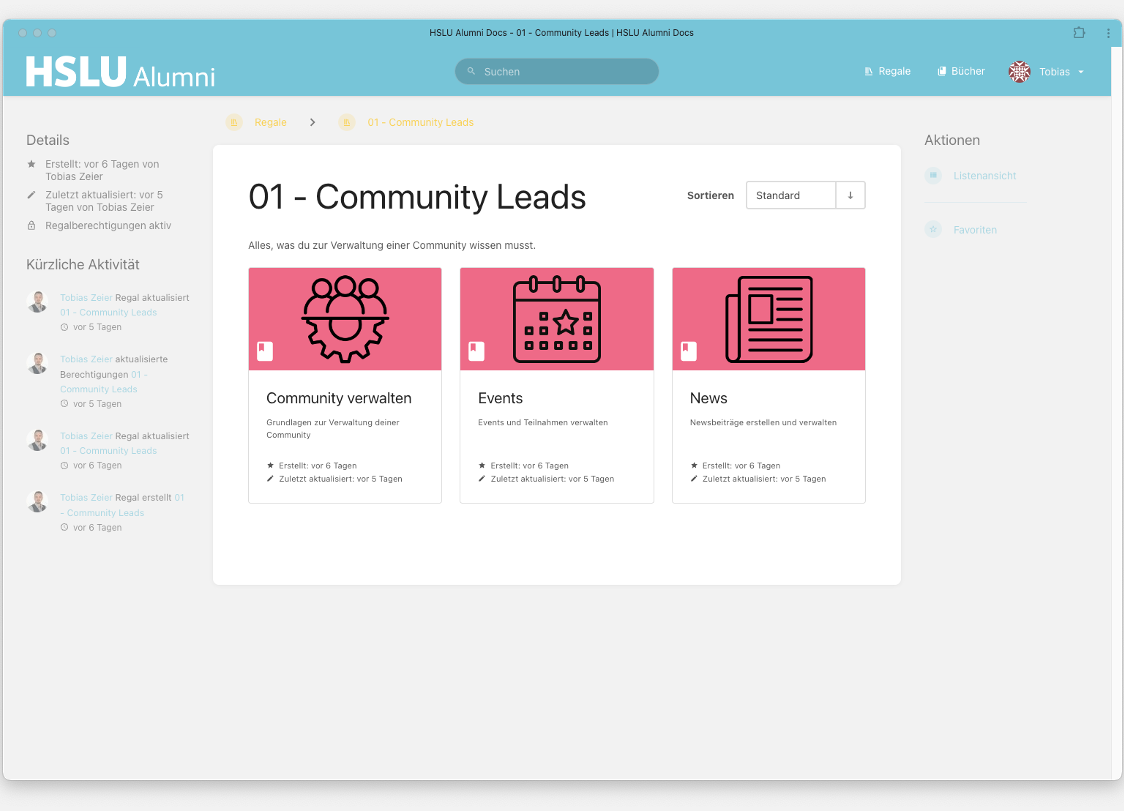Screen dimensions: 1124x811
Task: Click the Suchen search field
Action: (x=557, y=72)
